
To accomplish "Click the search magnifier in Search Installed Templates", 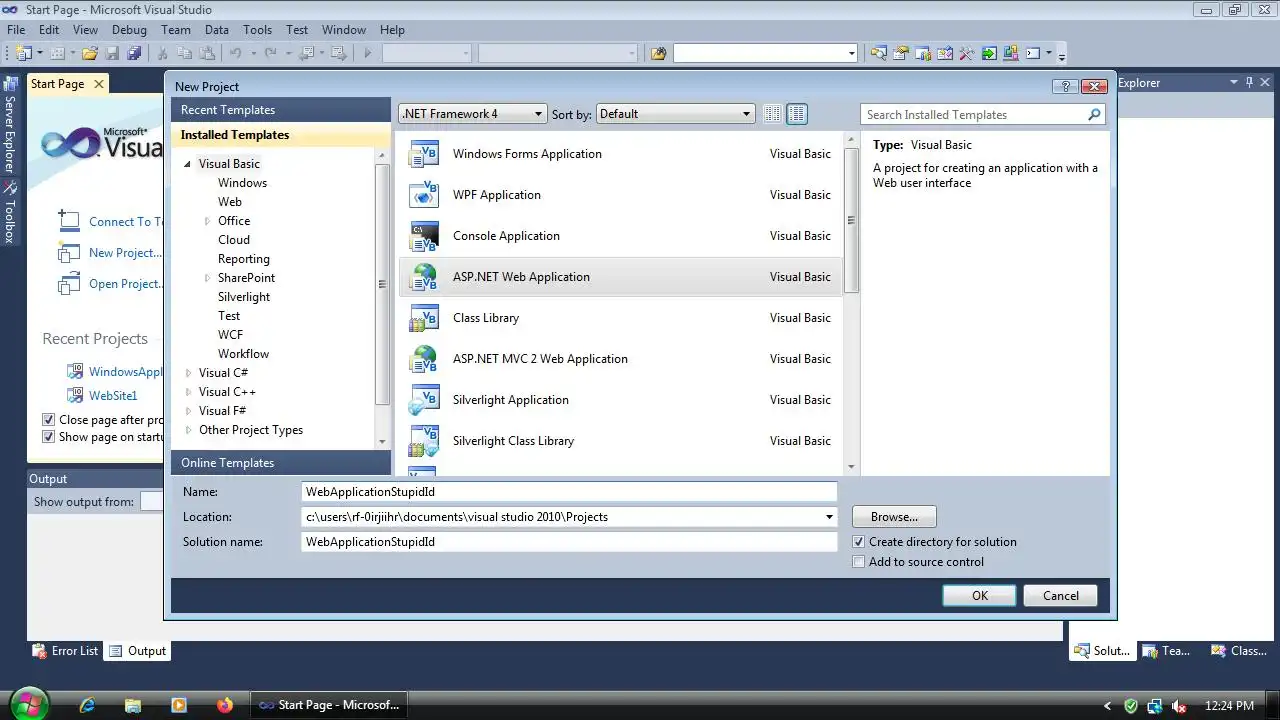I will 1094,115.
